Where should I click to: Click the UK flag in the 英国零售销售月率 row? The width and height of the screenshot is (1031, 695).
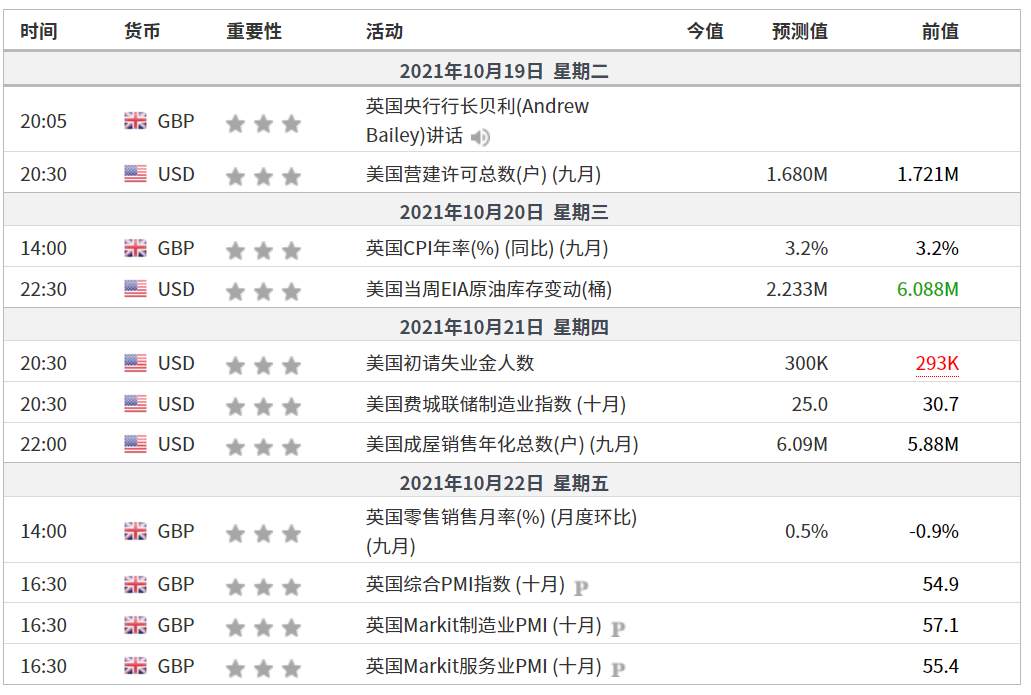(x=135, y=531)
